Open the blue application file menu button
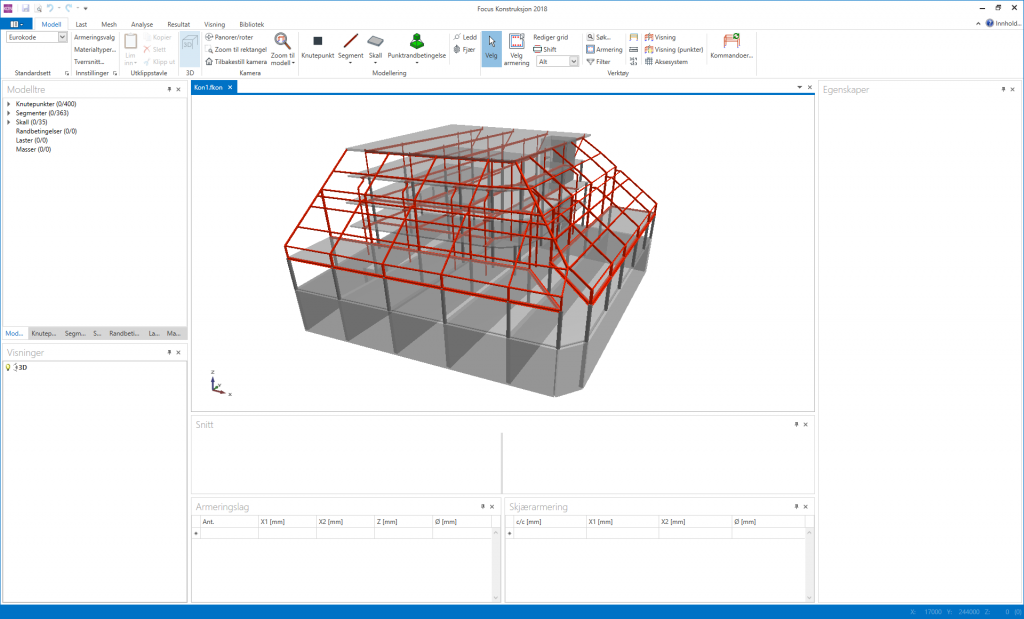The image size is (1024, 619). point(16,24)
